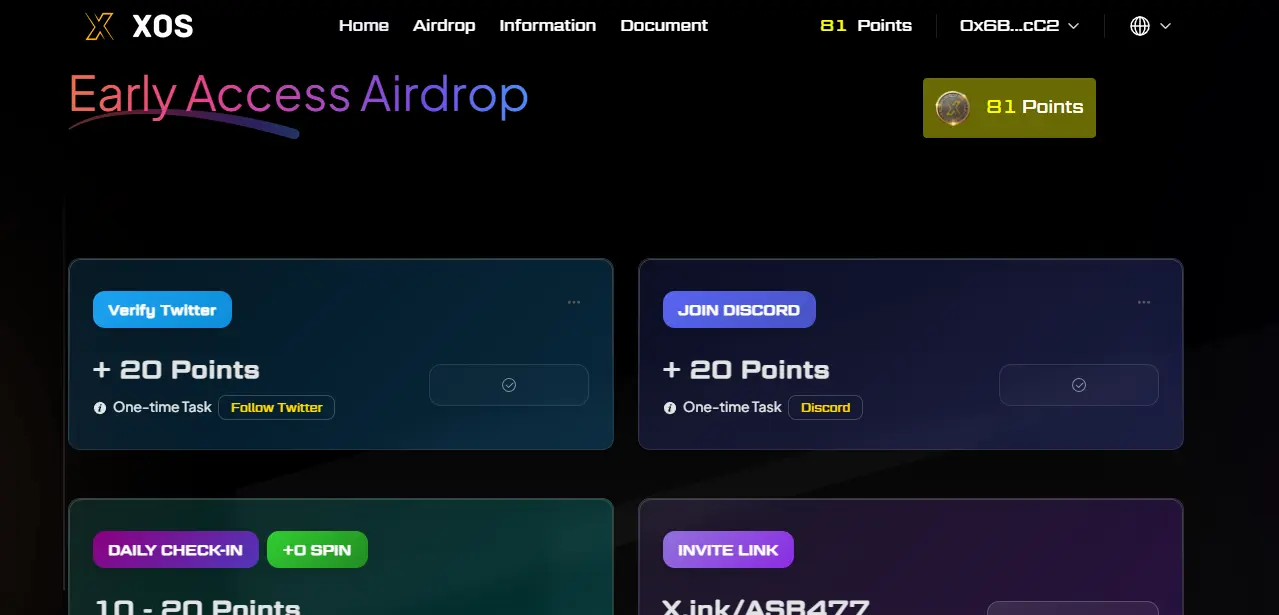Go to the Home menu item

point(364,26)
